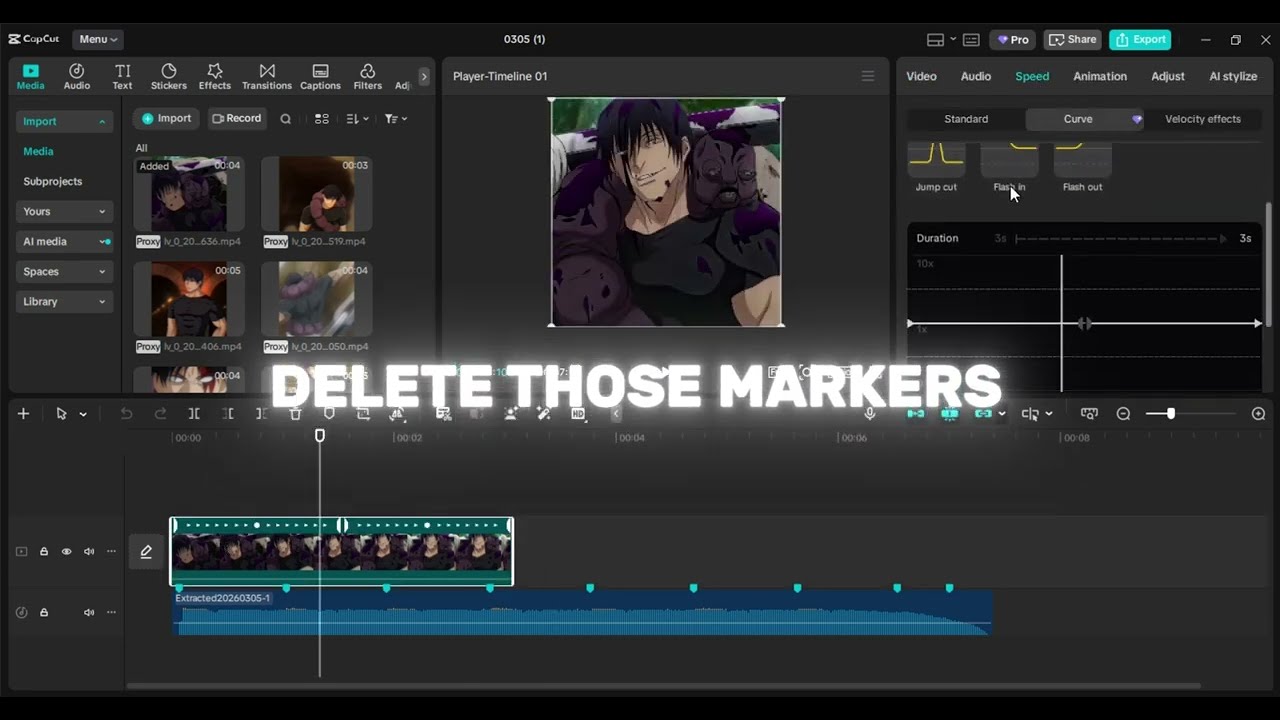Open the Effects panel
The width and height of the screenshot is (1280, 720).
tap(214, 77)
